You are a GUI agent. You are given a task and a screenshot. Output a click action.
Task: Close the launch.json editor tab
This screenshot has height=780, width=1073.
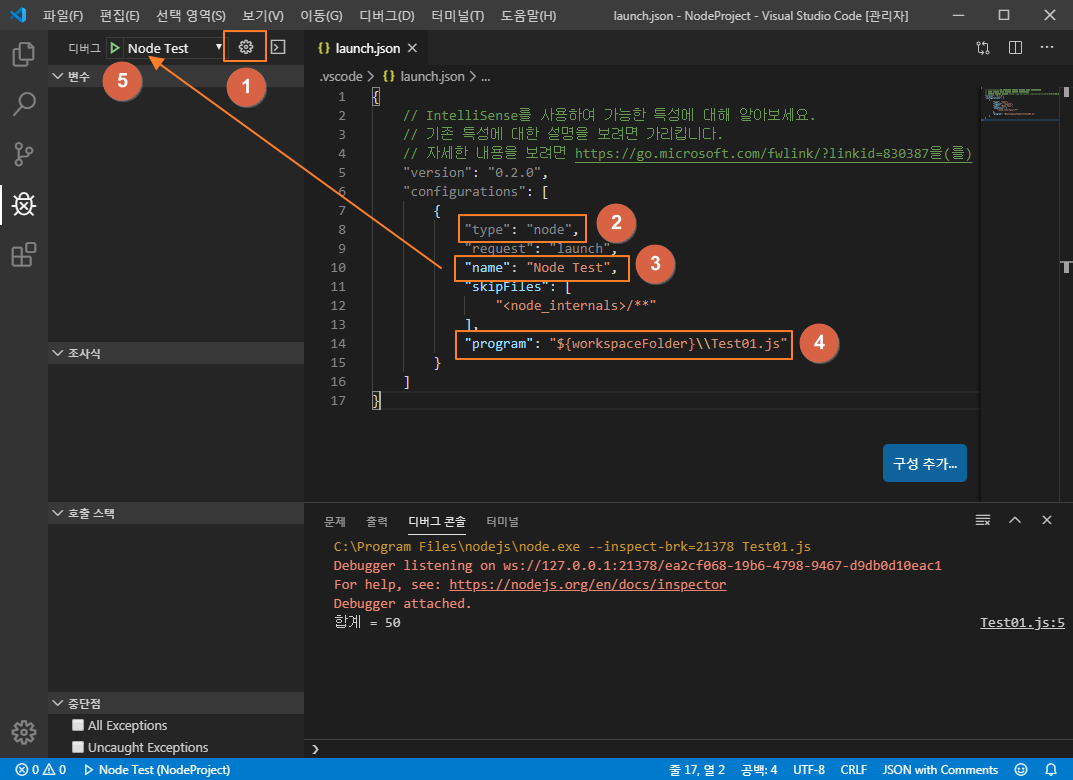point(412,48)
